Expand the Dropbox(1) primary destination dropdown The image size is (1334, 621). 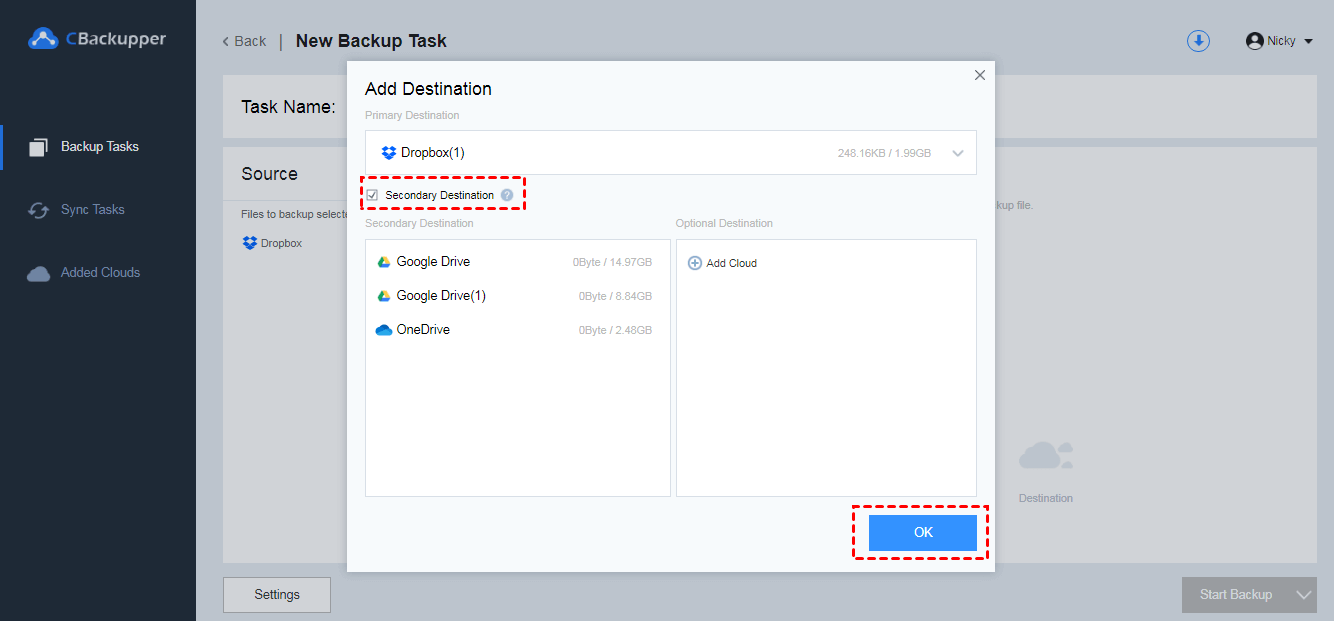957,153
